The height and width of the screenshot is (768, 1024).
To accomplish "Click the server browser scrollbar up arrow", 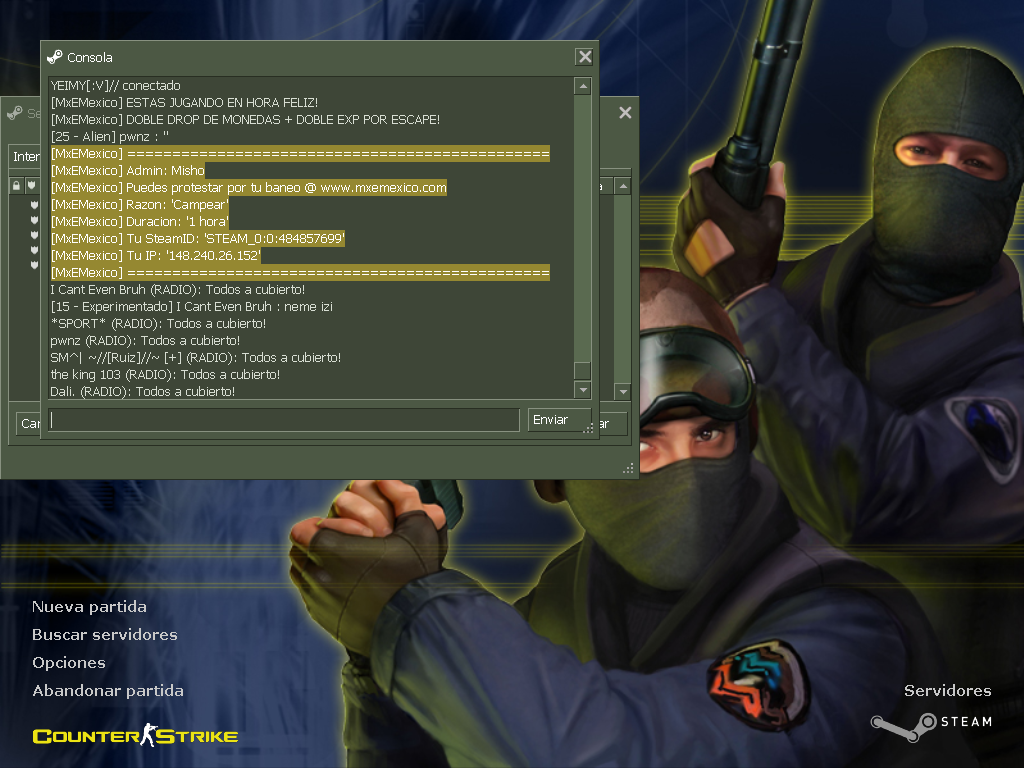I will (623, 186).
